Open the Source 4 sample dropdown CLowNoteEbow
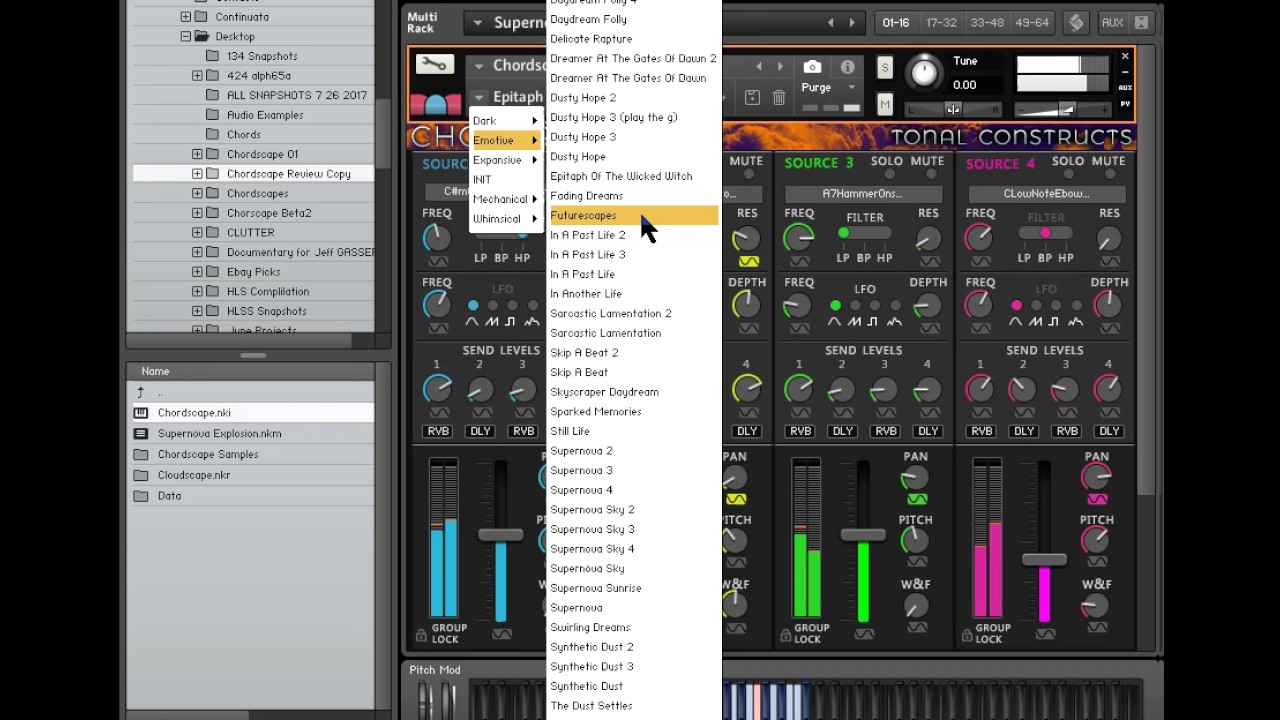 coord(1046,193)
